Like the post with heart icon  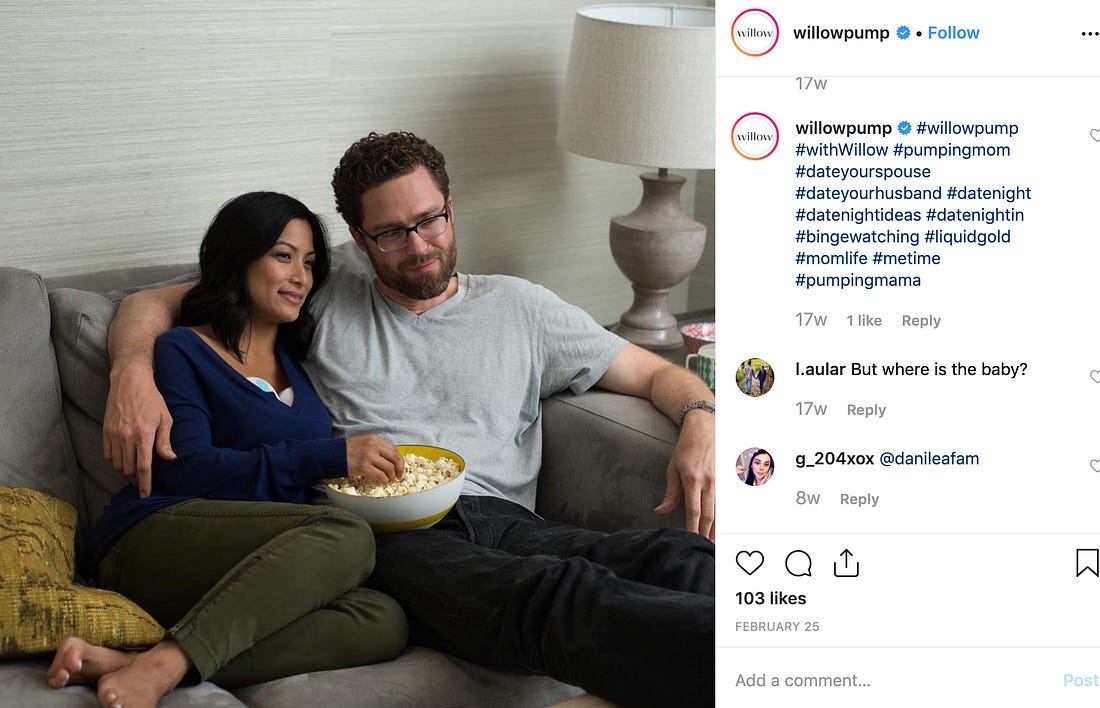749,563
